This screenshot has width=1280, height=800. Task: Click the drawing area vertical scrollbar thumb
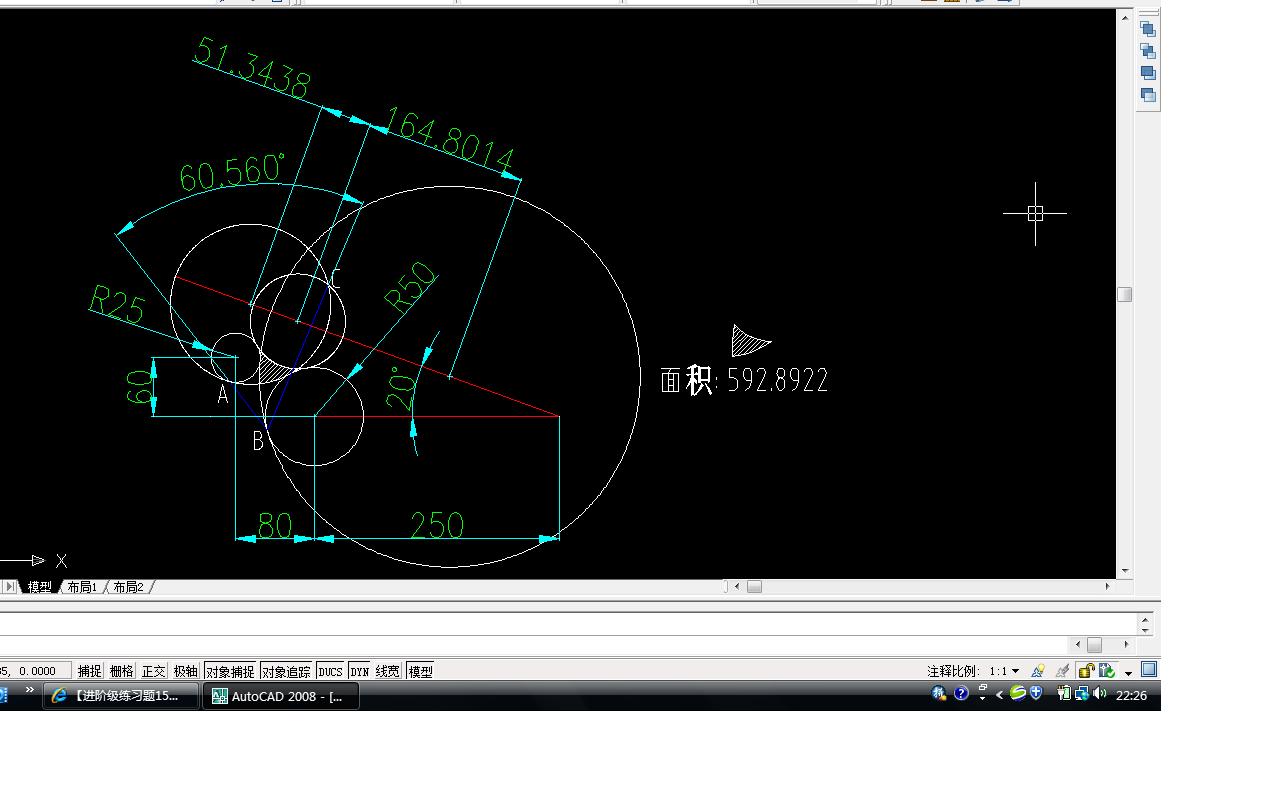click(x=1124, y=294)
